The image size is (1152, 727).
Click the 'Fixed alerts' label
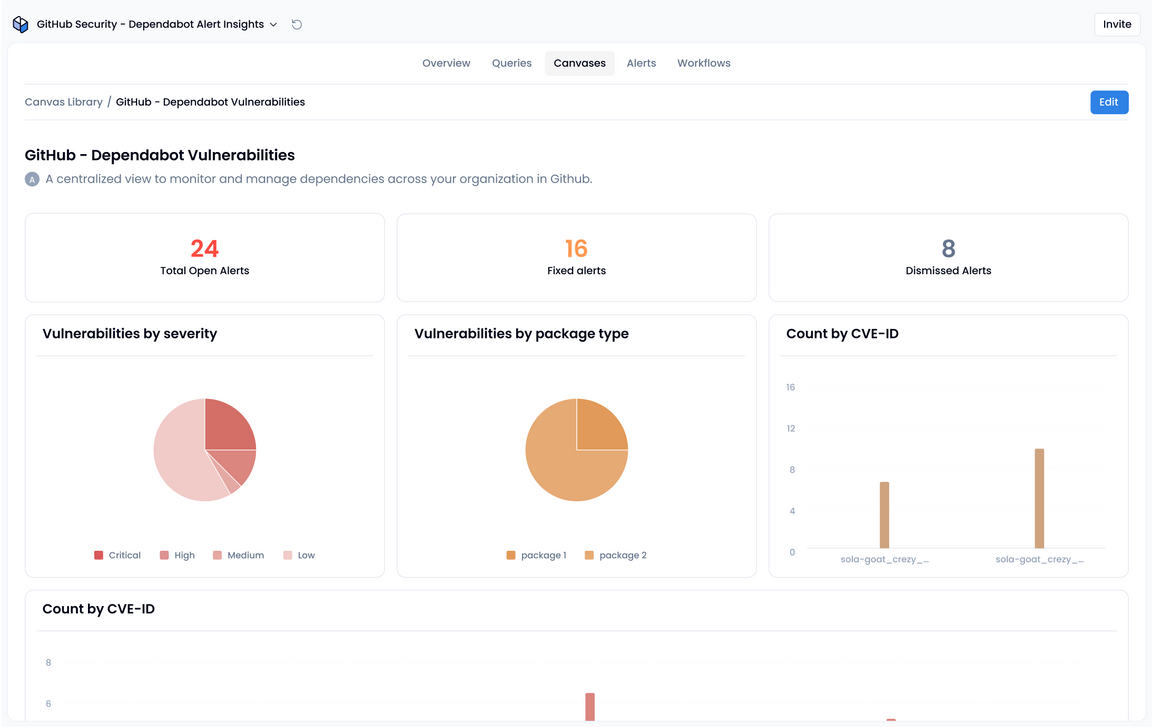pos(577,271)
